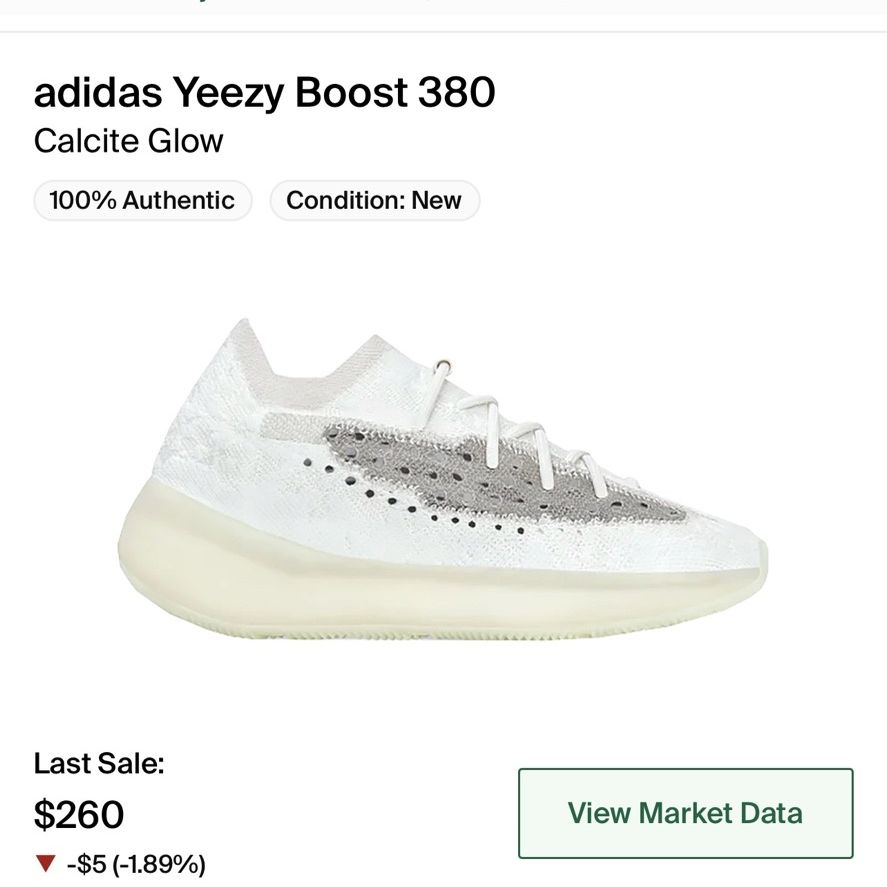This screenshot has height=887, width=887.
Task: Click the word Market in green button
Action: click(x=685, y=813)
